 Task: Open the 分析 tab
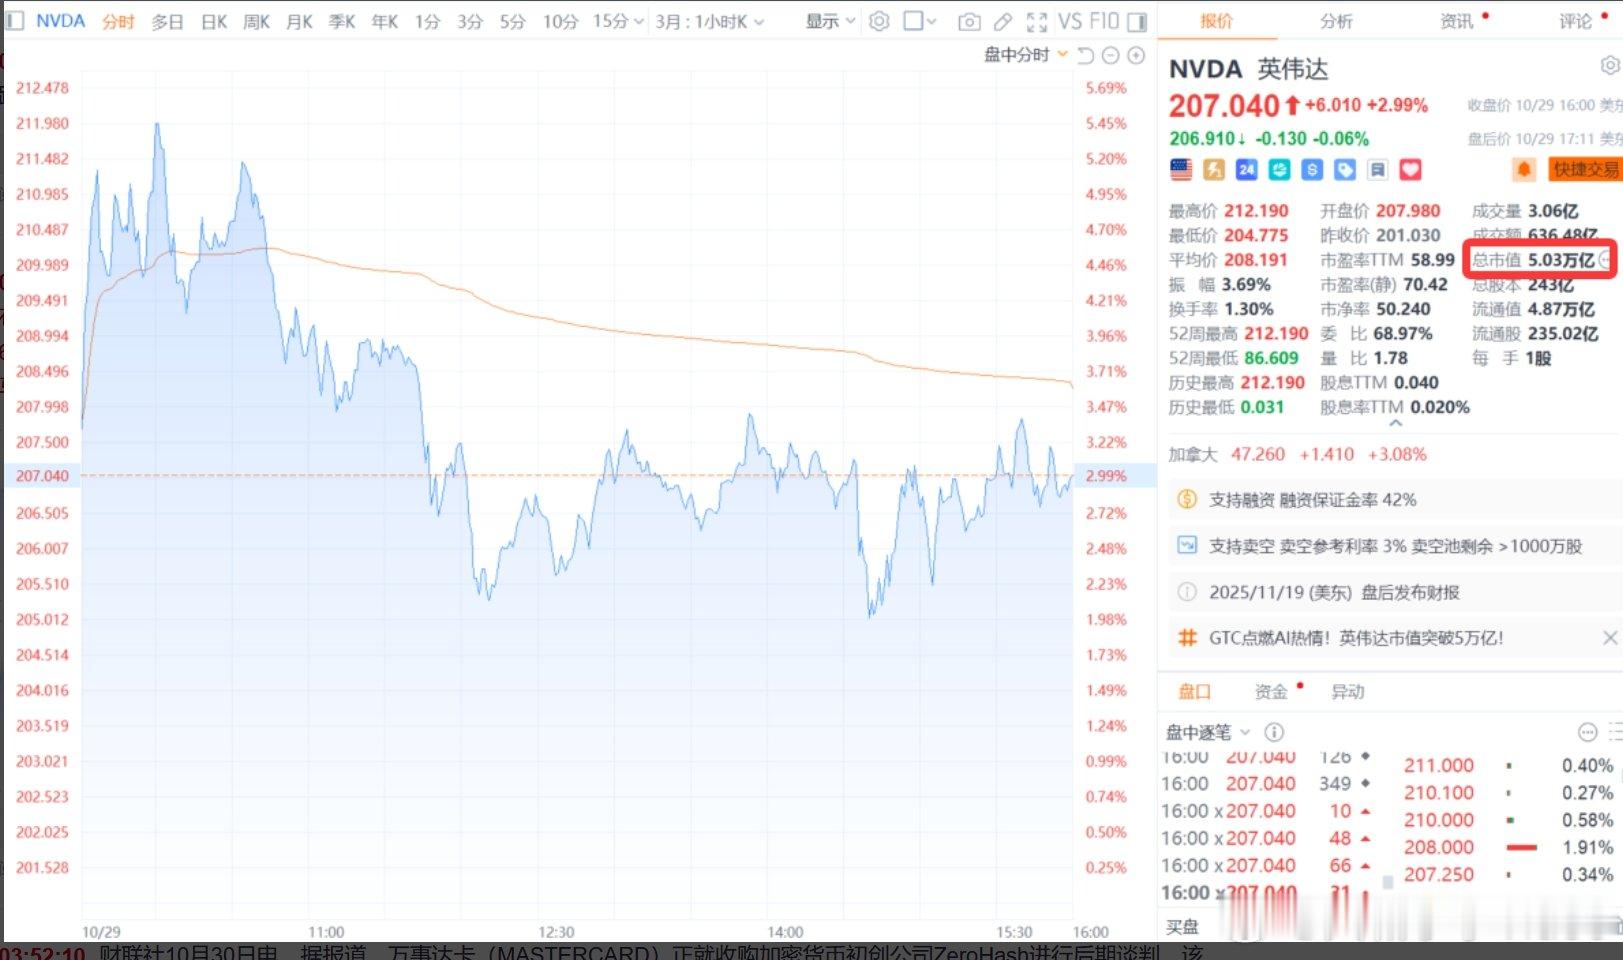click(x=1336, y=21)
